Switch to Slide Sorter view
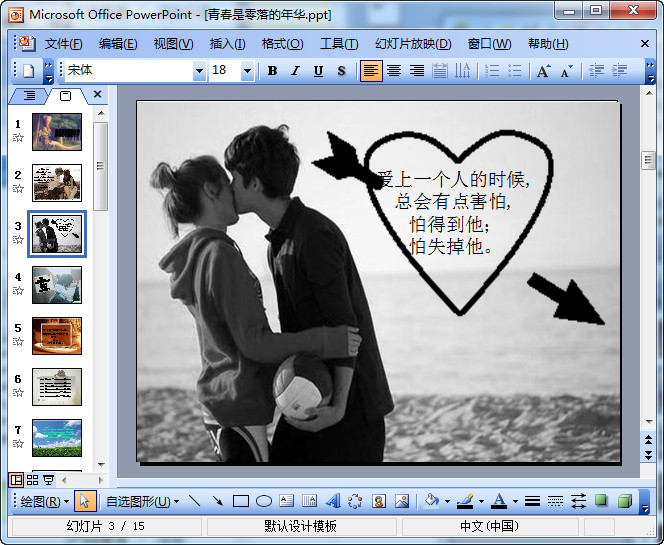The image size is (664, 545). pos(33,480)
